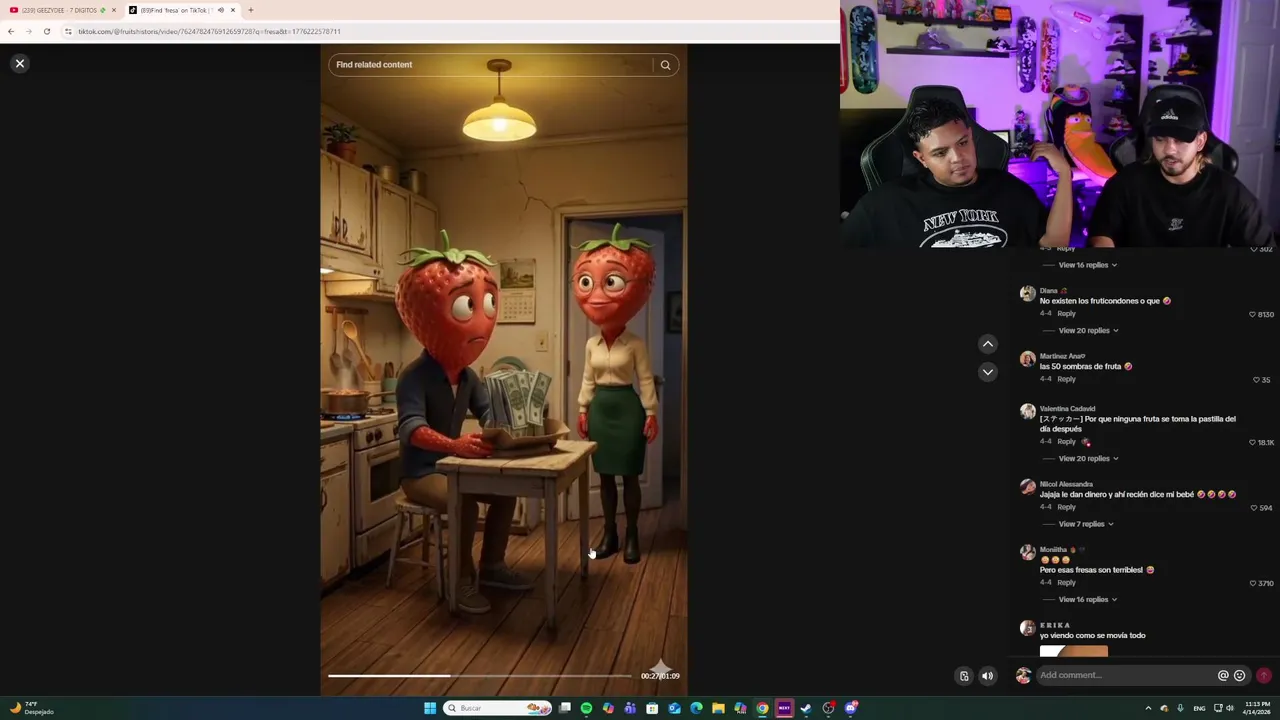Reply to Nicol Alessandra's comment
The image size is (1280, 720).
click(1067, 507)
